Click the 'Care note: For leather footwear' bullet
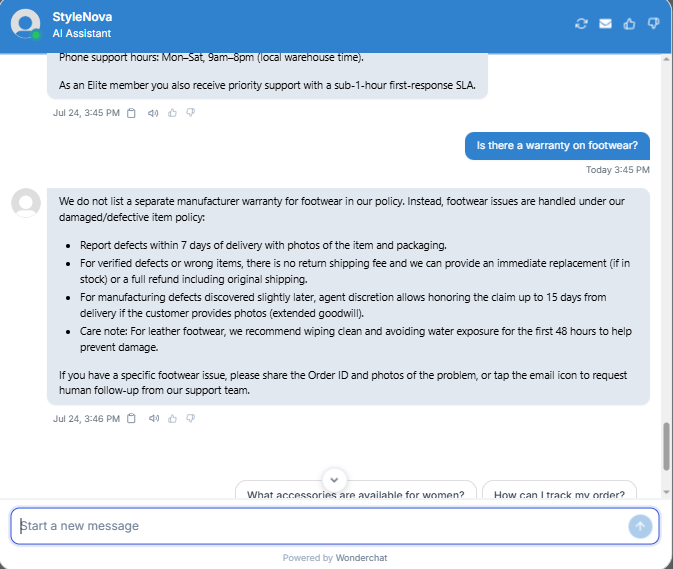Viewport: 673px width, 569px height. pos(356,339)
